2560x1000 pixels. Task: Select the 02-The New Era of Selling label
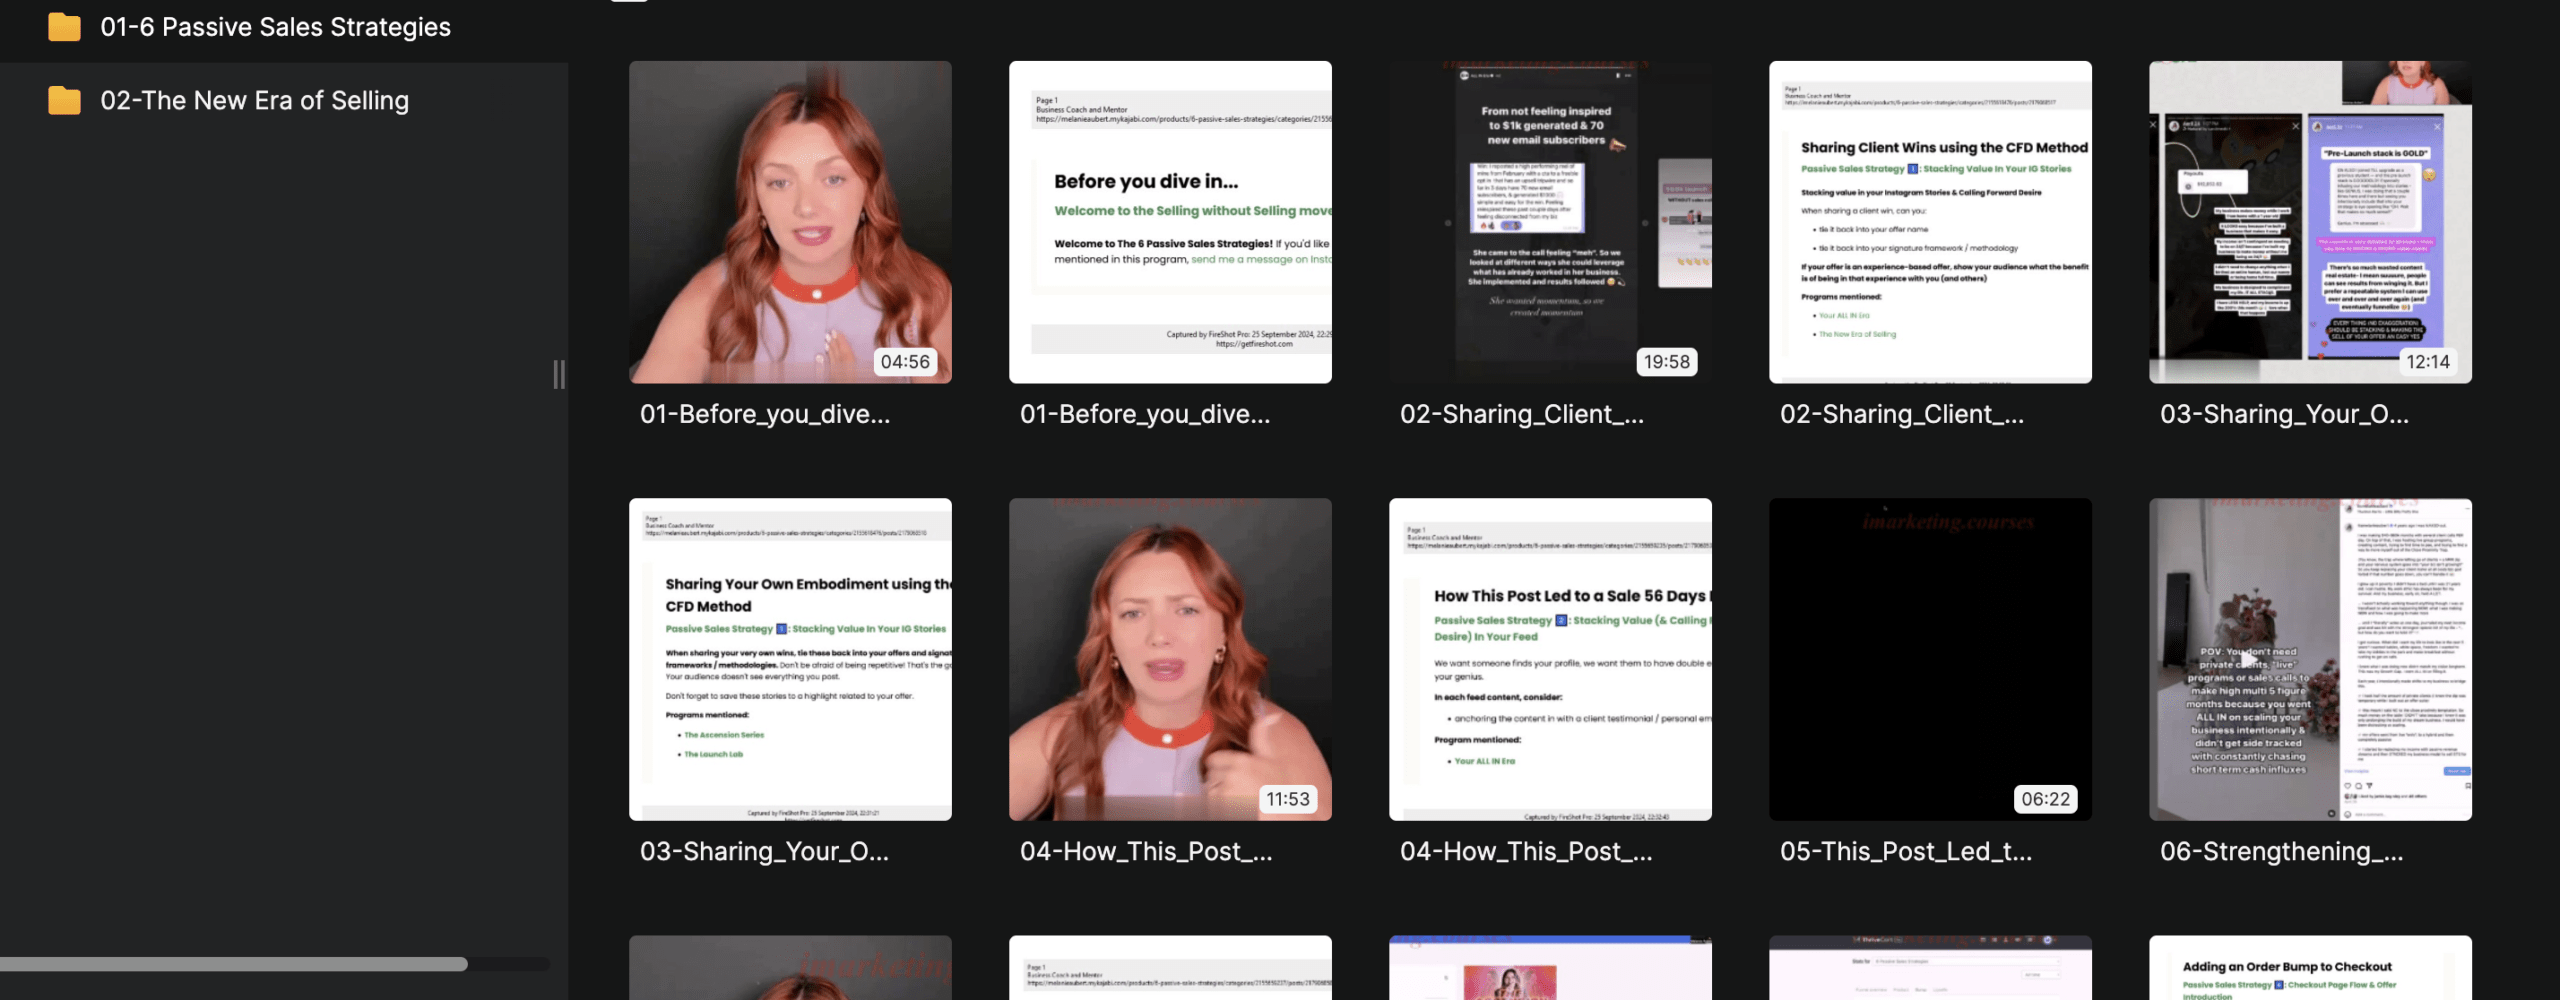point(254,100)
